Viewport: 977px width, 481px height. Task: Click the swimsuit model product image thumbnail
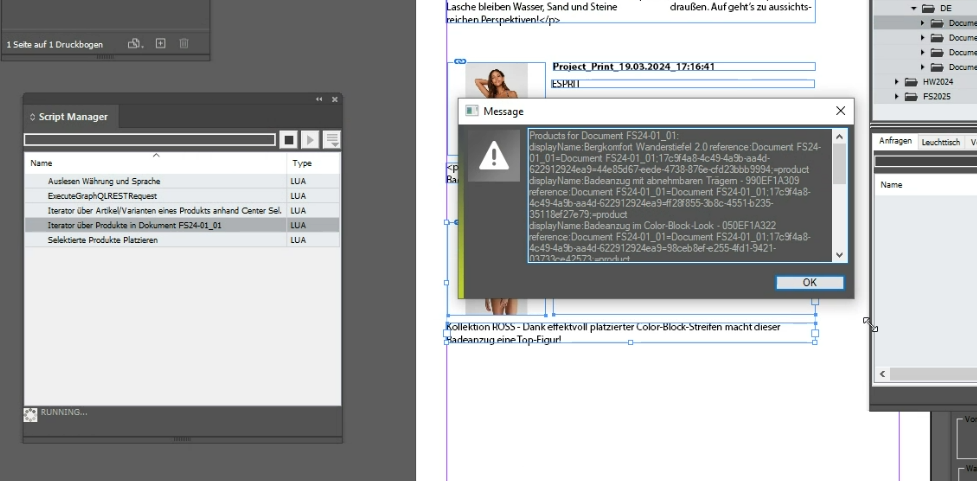click(497, 81)
